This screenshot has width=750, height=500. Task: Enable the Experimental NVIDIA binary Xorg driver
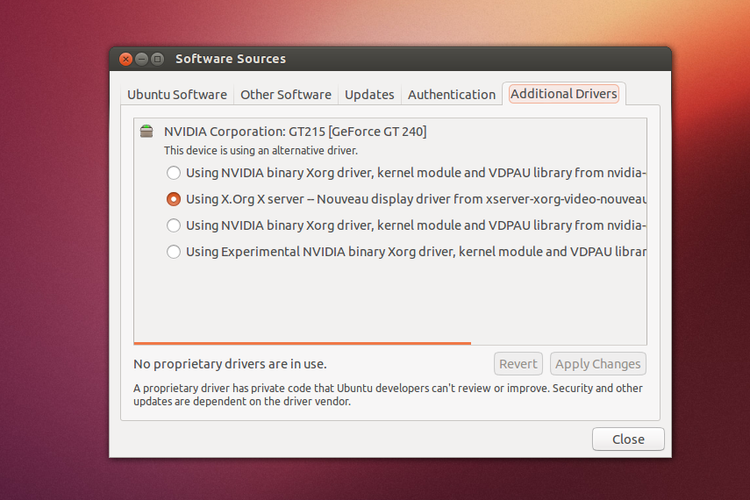[x=174, y=252]
